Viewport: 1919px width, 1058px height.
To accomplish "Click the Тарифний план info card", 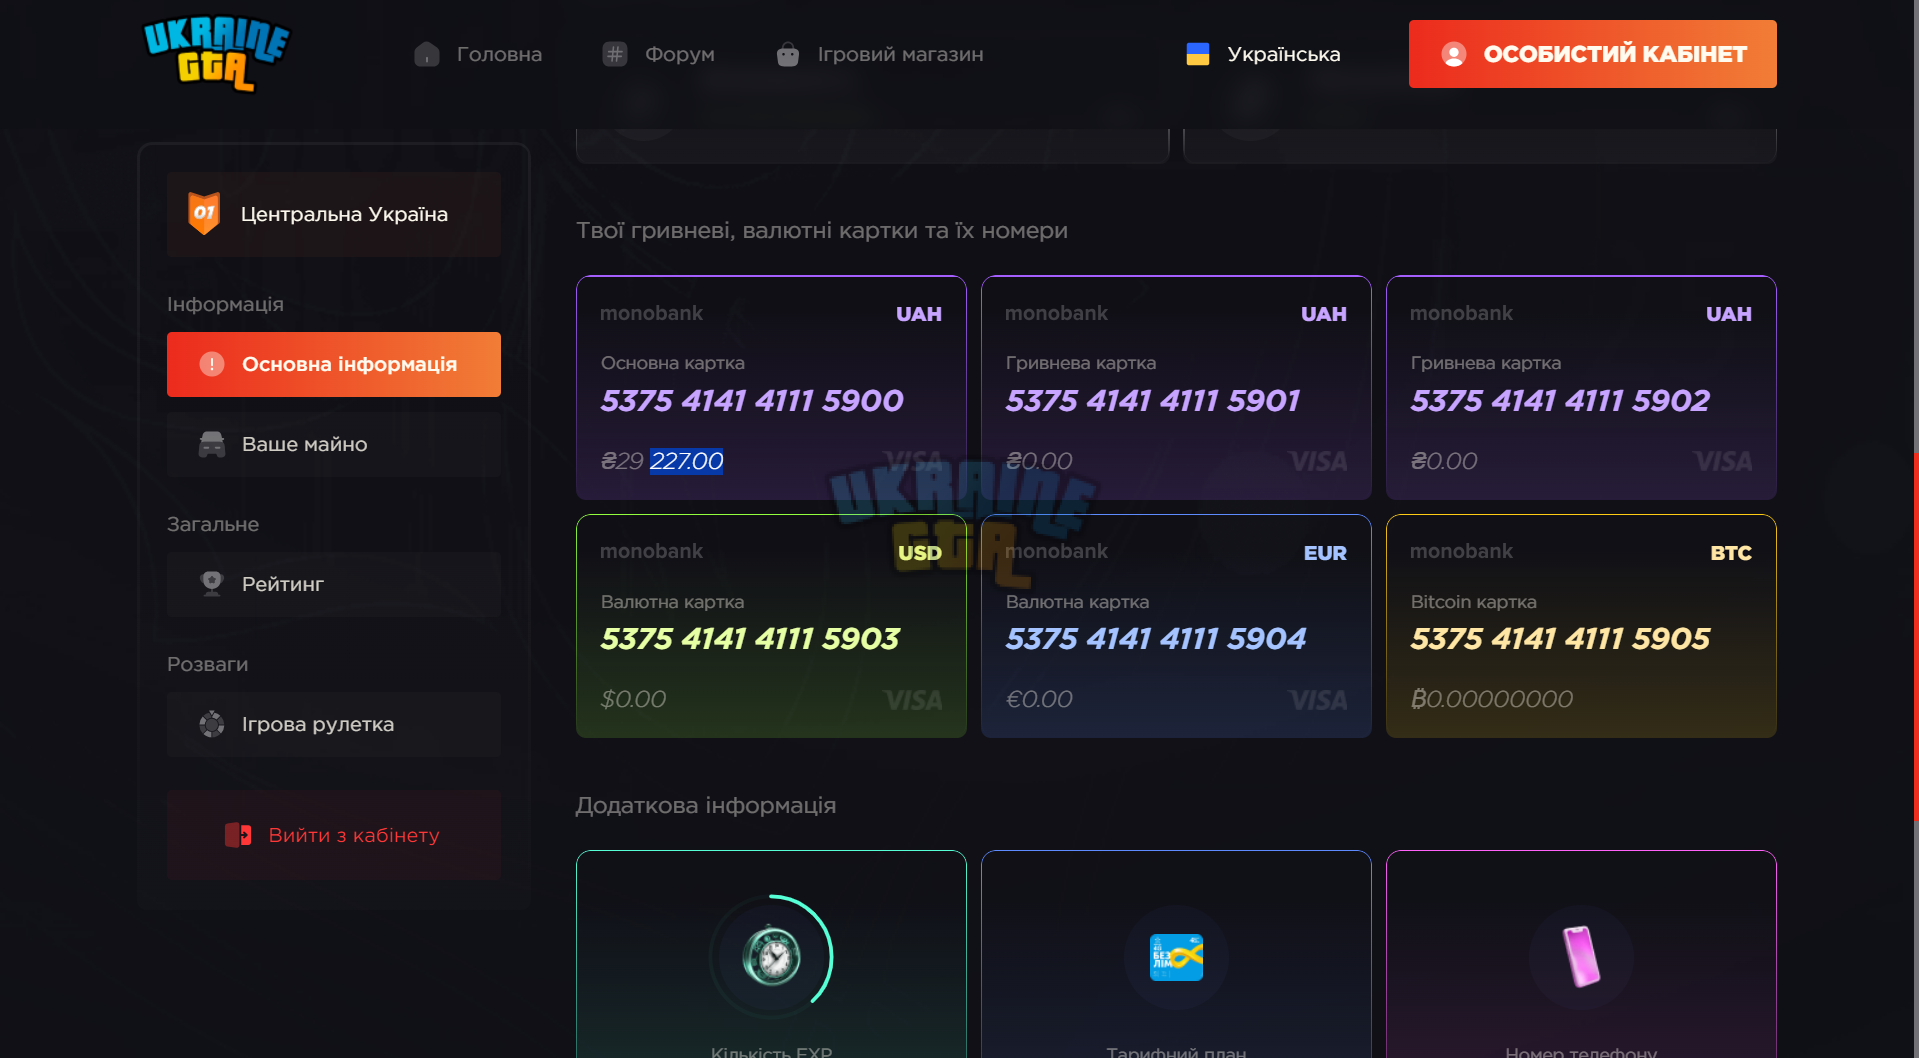I will (x=1176, y=954).
